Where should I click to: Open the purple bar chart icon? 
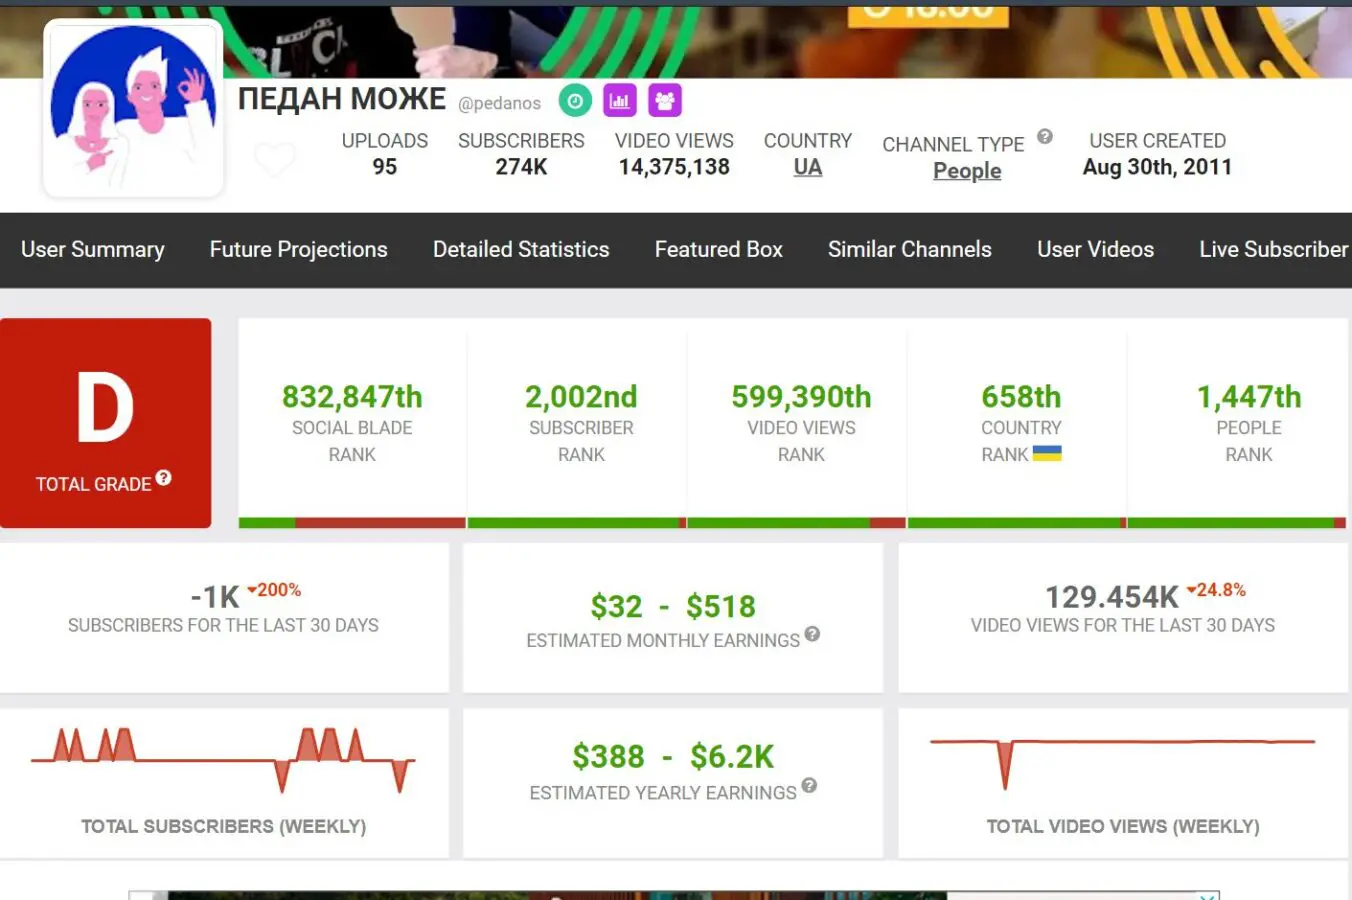(x=620, y=100)
